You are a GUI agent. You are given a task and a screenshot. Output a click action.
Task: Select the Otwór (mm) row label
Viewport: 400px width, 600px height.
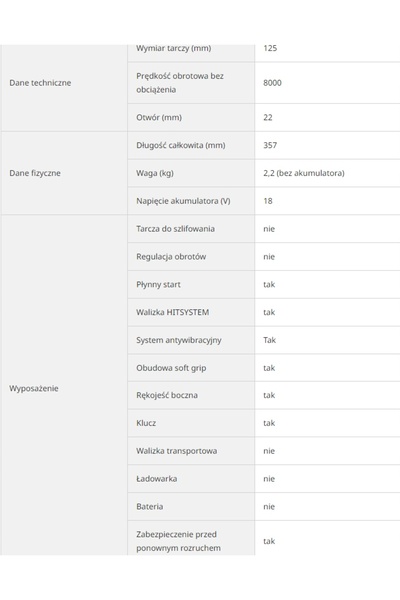pos(159,117)
